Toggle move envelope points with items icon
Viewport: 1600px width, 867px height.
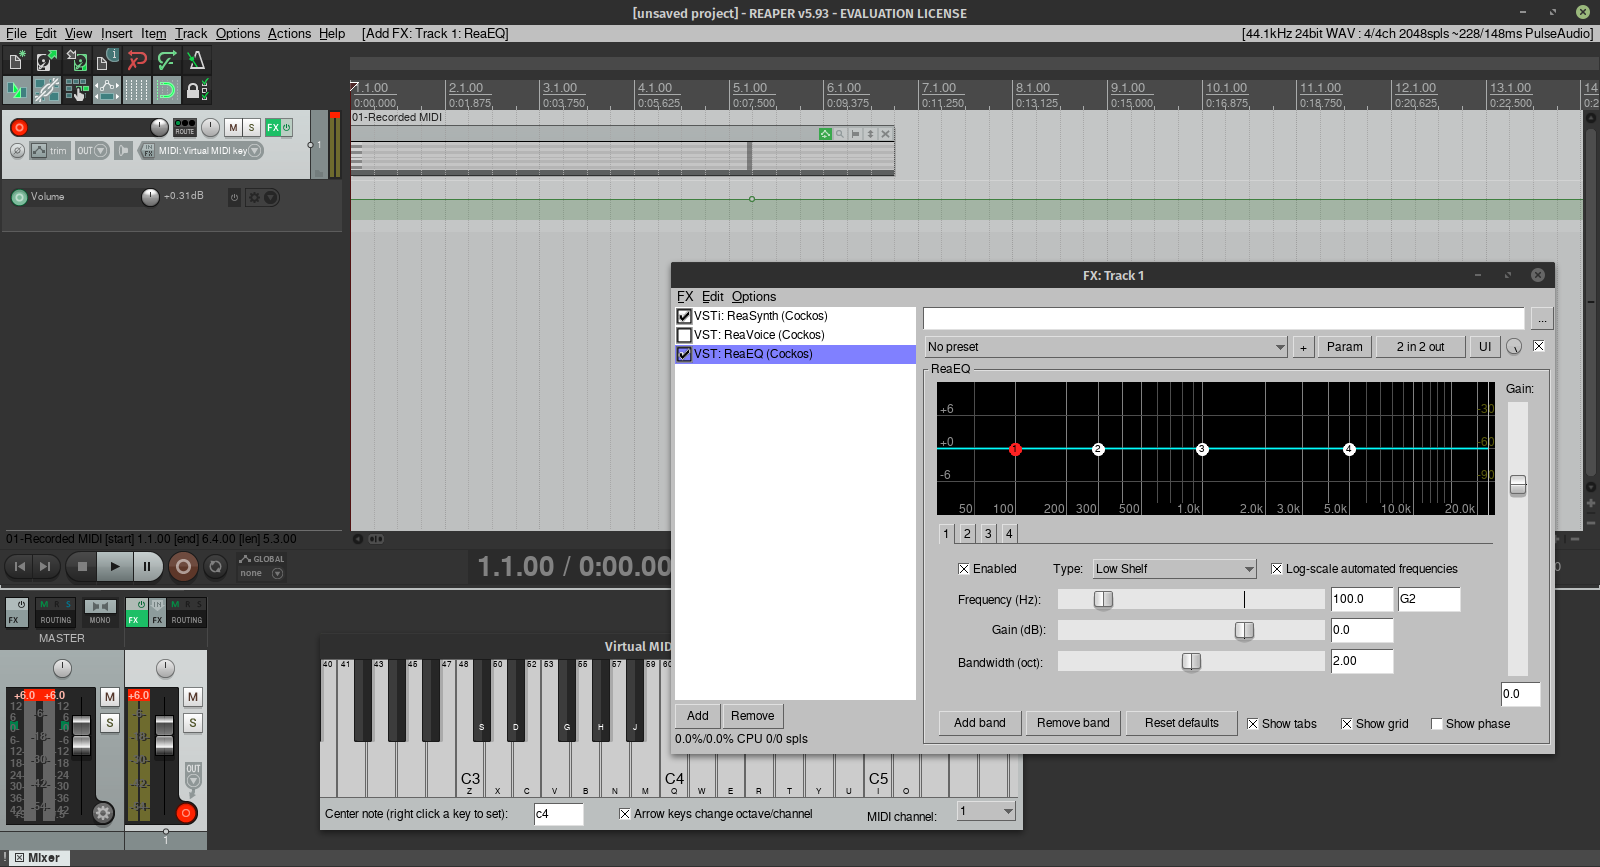(x=106, y=90)
